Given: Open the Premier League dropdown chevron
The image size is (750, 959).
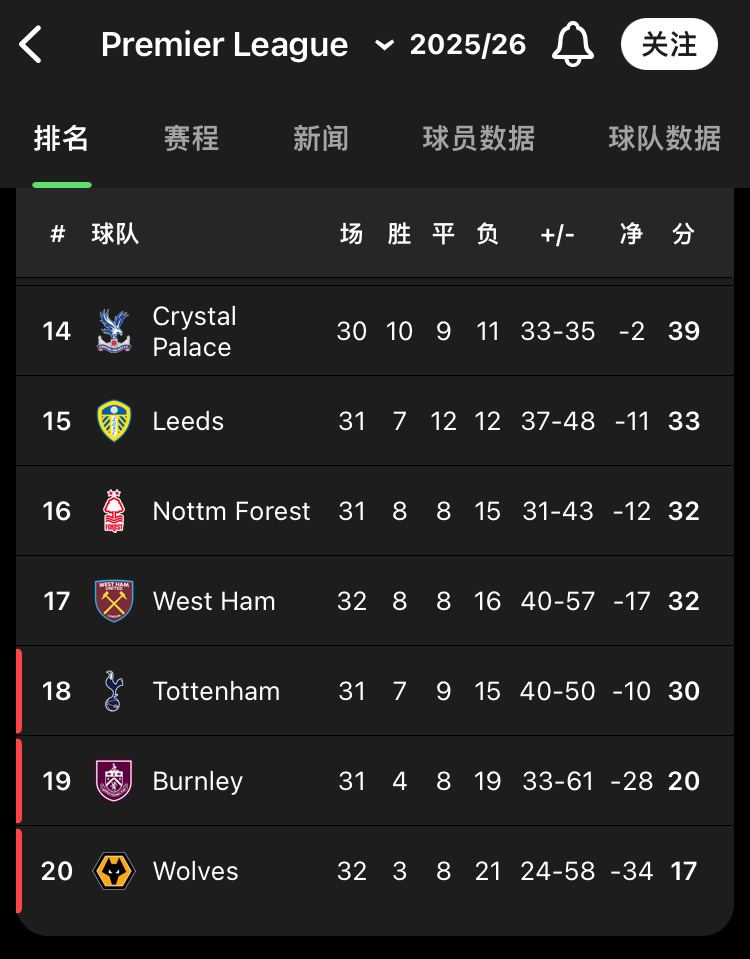Looking at the screenshot, I should coord(384,46).
